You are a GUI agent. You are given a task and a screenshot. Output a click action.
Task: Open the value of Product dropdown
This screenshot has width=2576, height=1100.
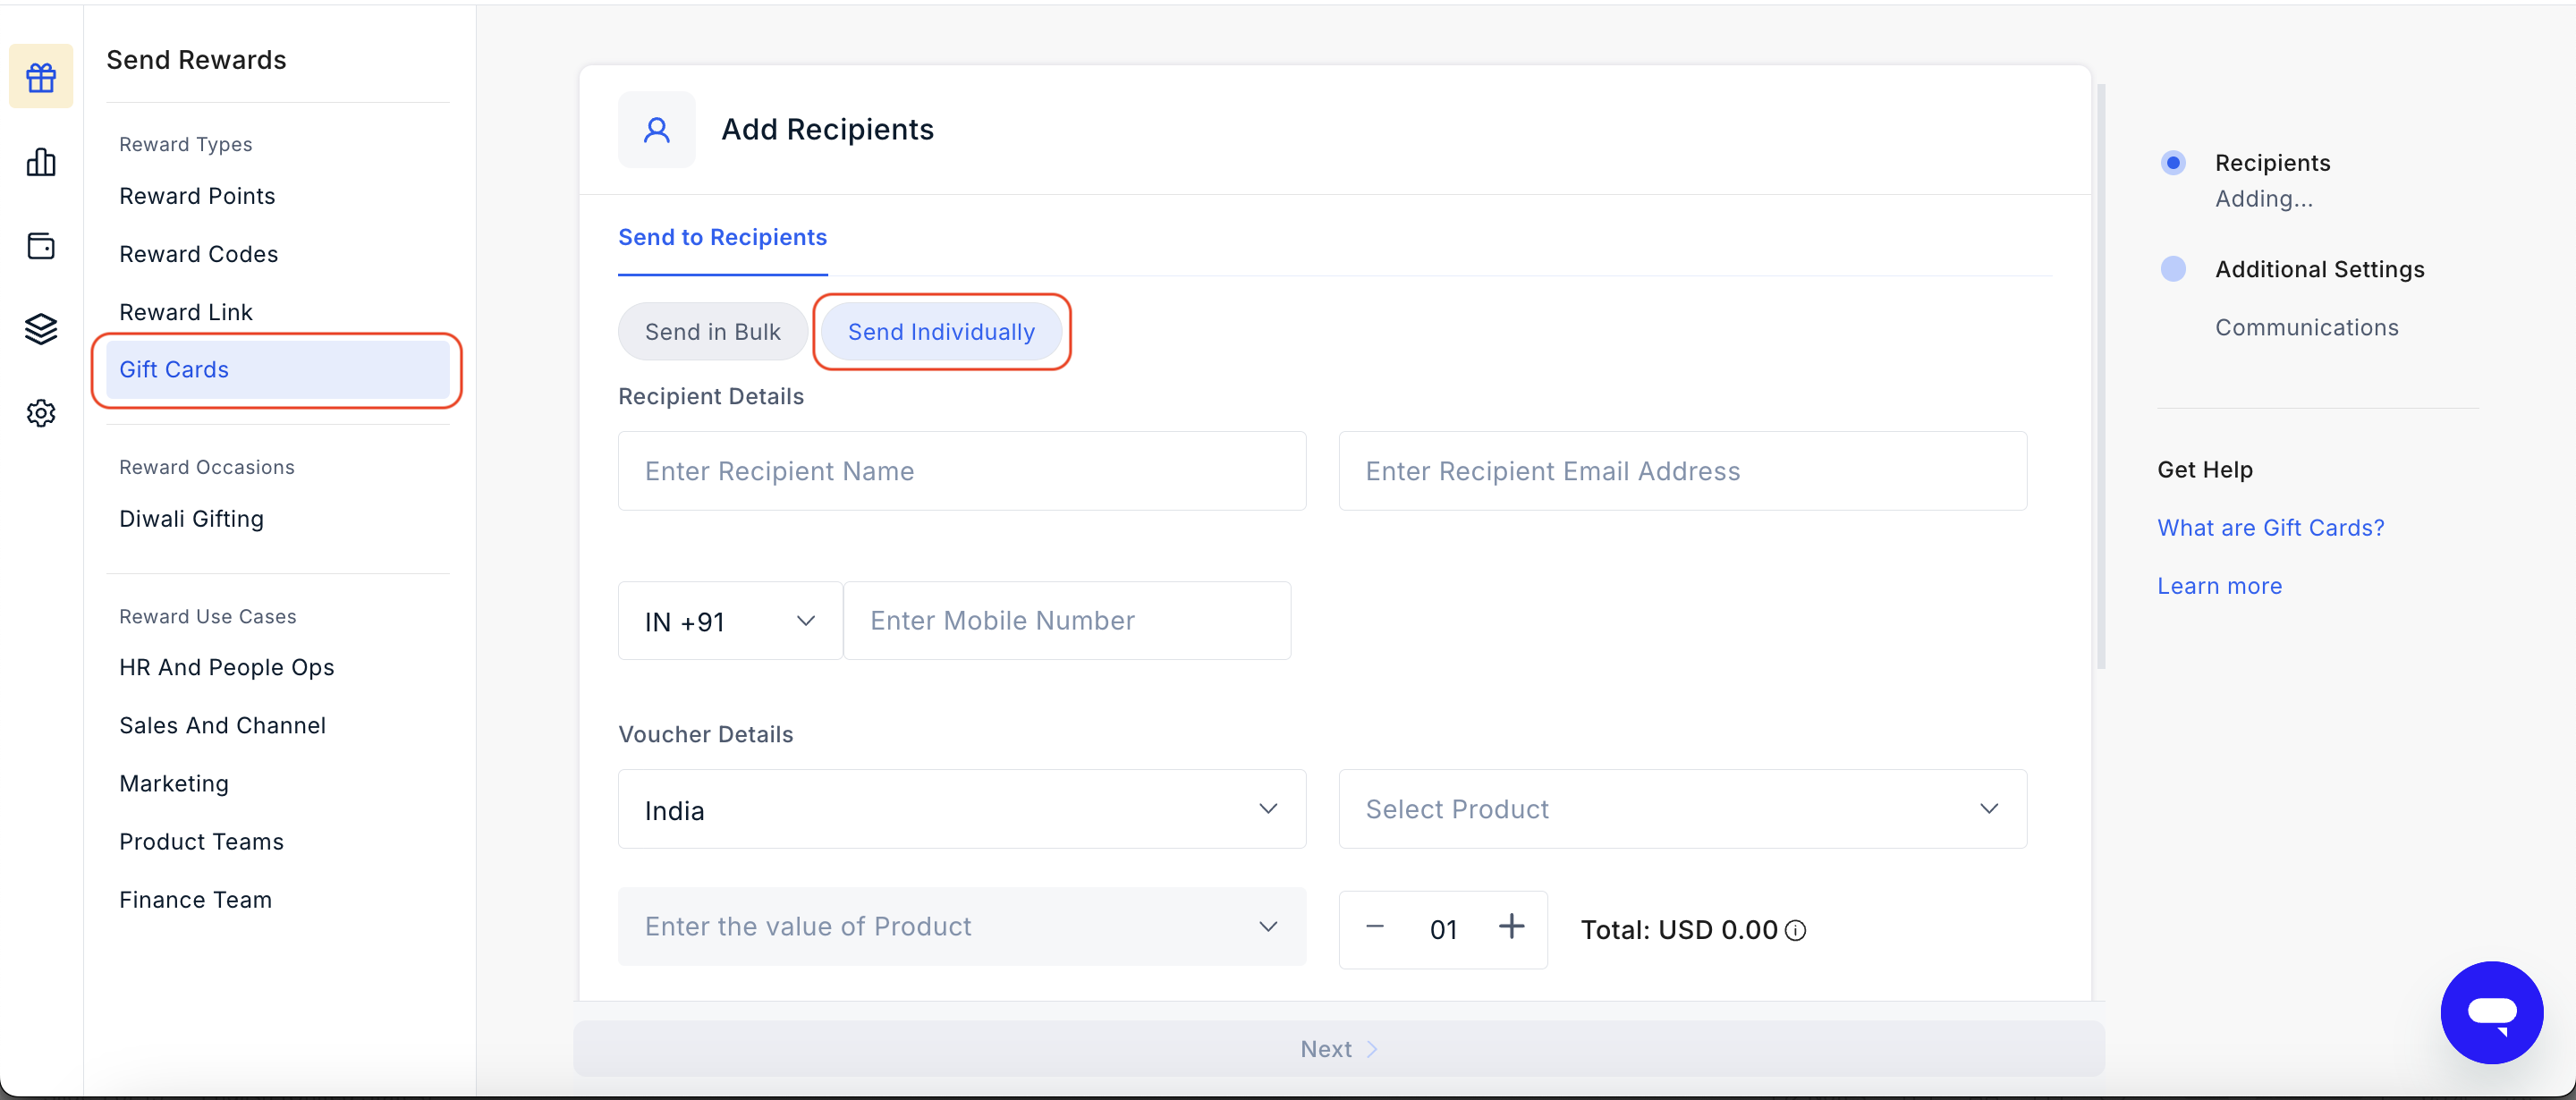click(x=962, y=927)
